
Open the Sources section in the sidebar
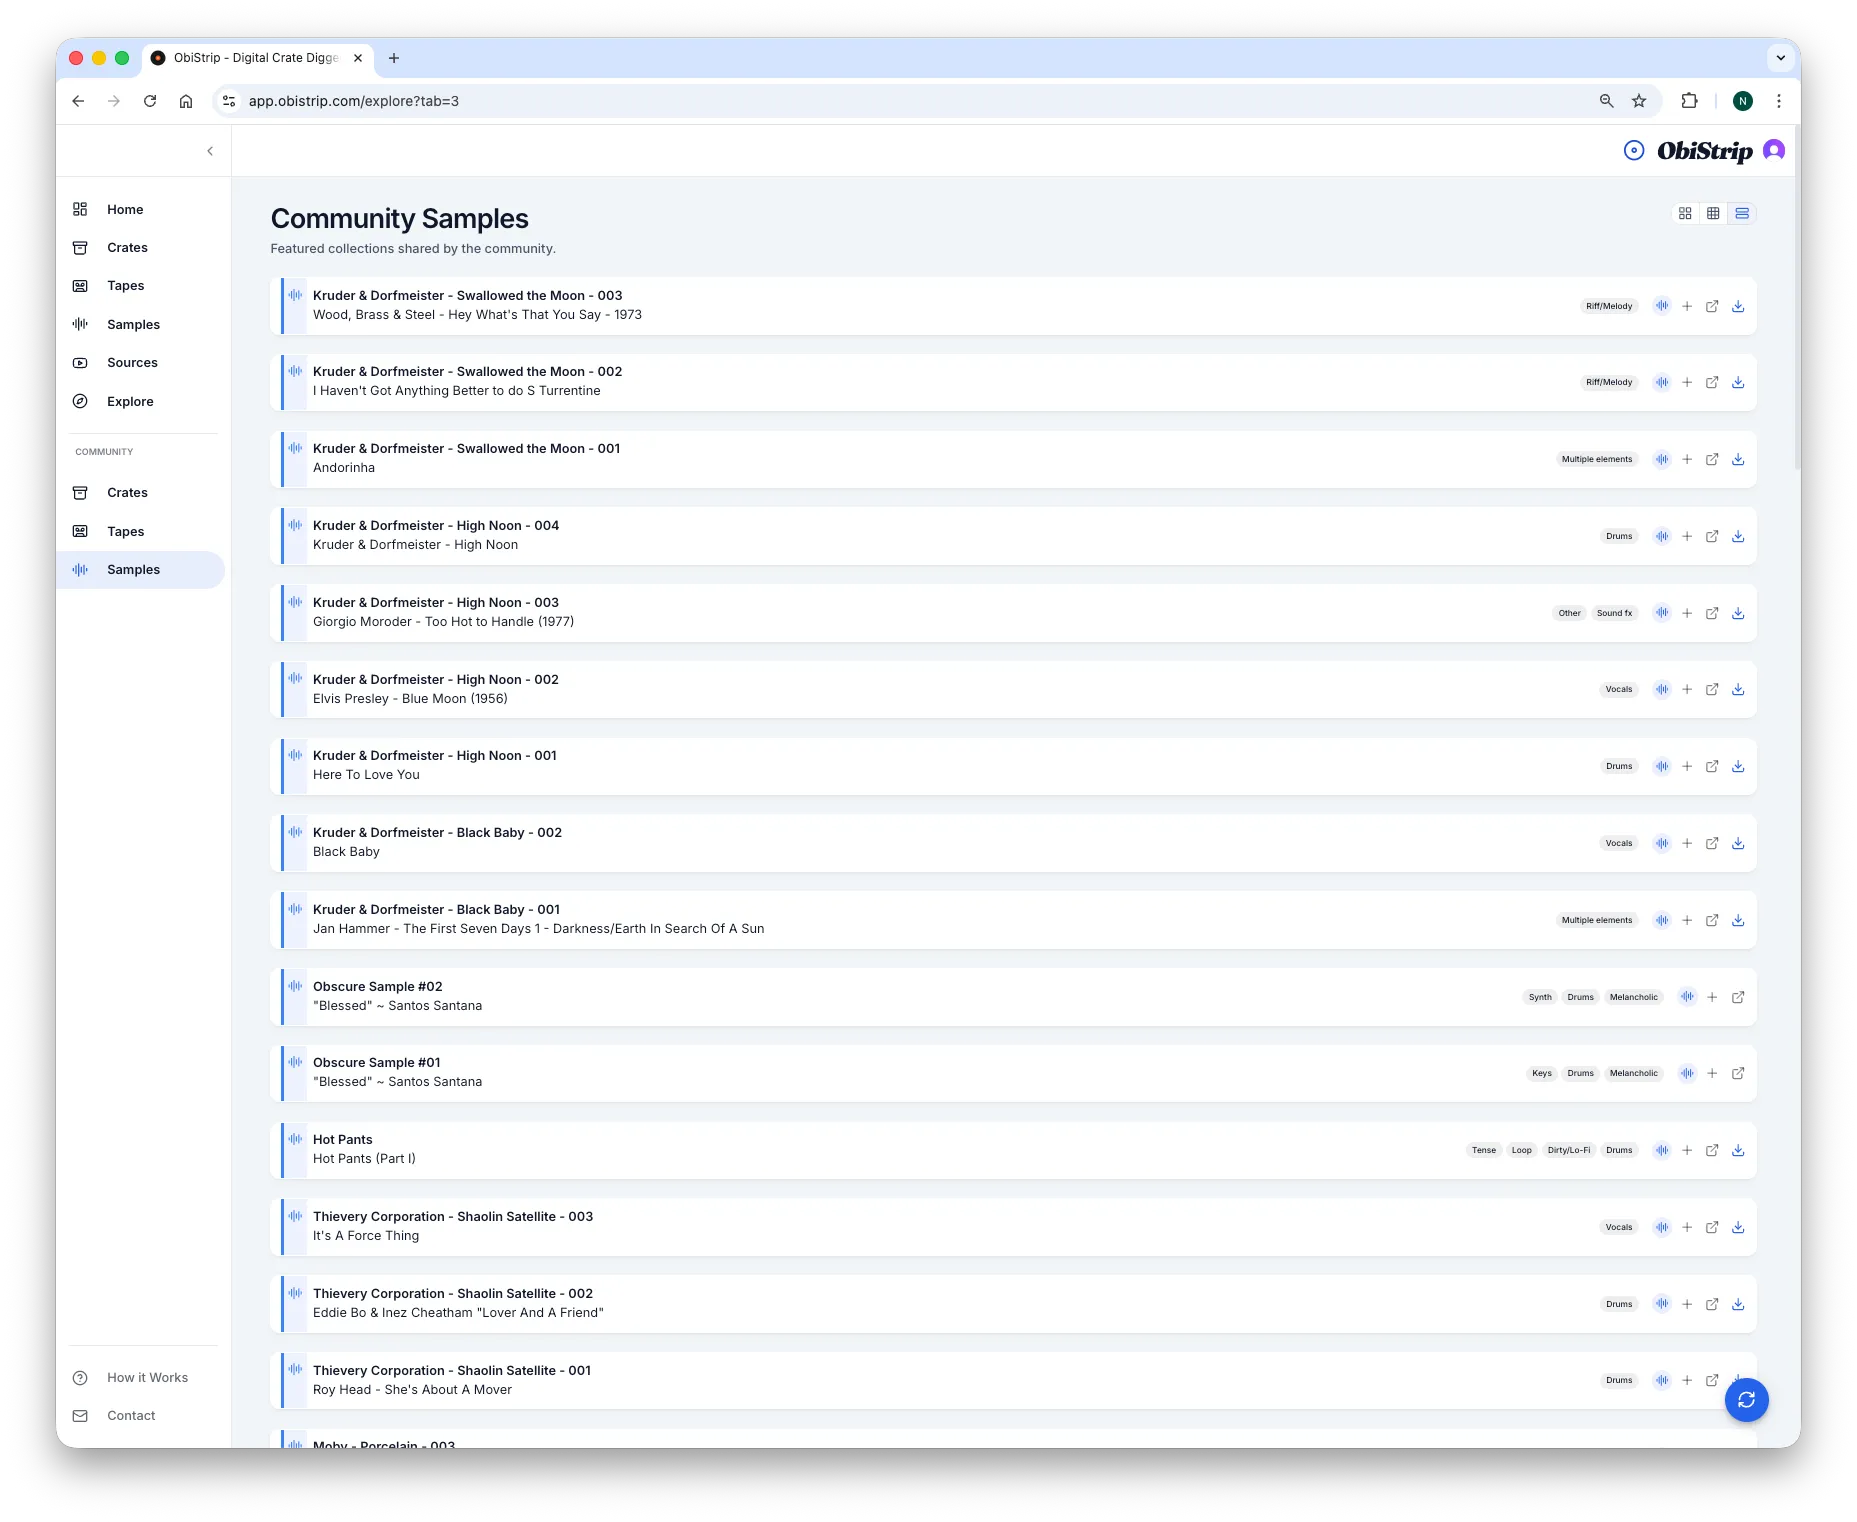[x=132, y=362]
